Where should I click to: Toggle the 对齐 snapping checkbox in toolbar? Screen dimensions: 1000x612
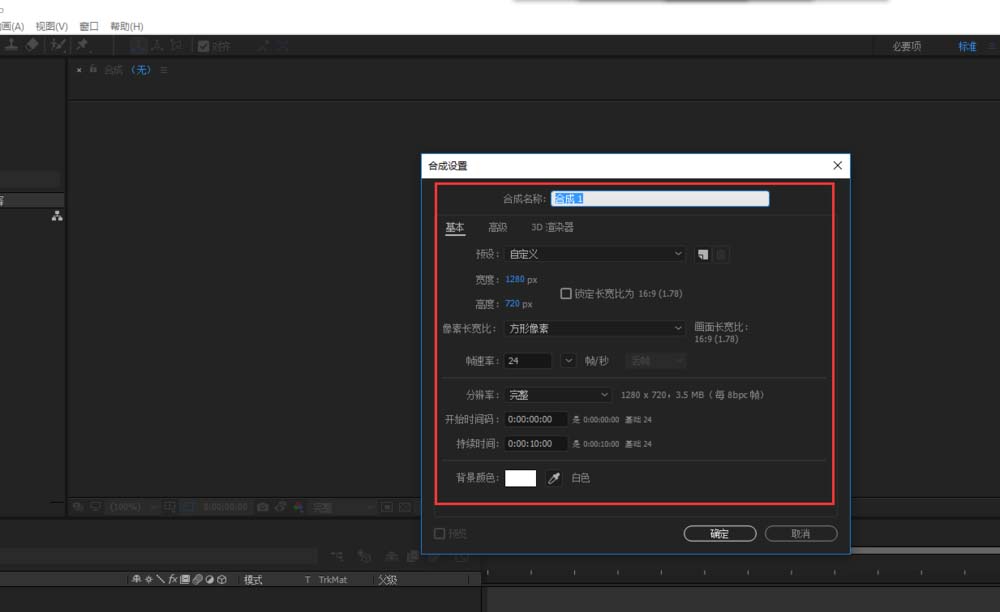pos(204,46)
